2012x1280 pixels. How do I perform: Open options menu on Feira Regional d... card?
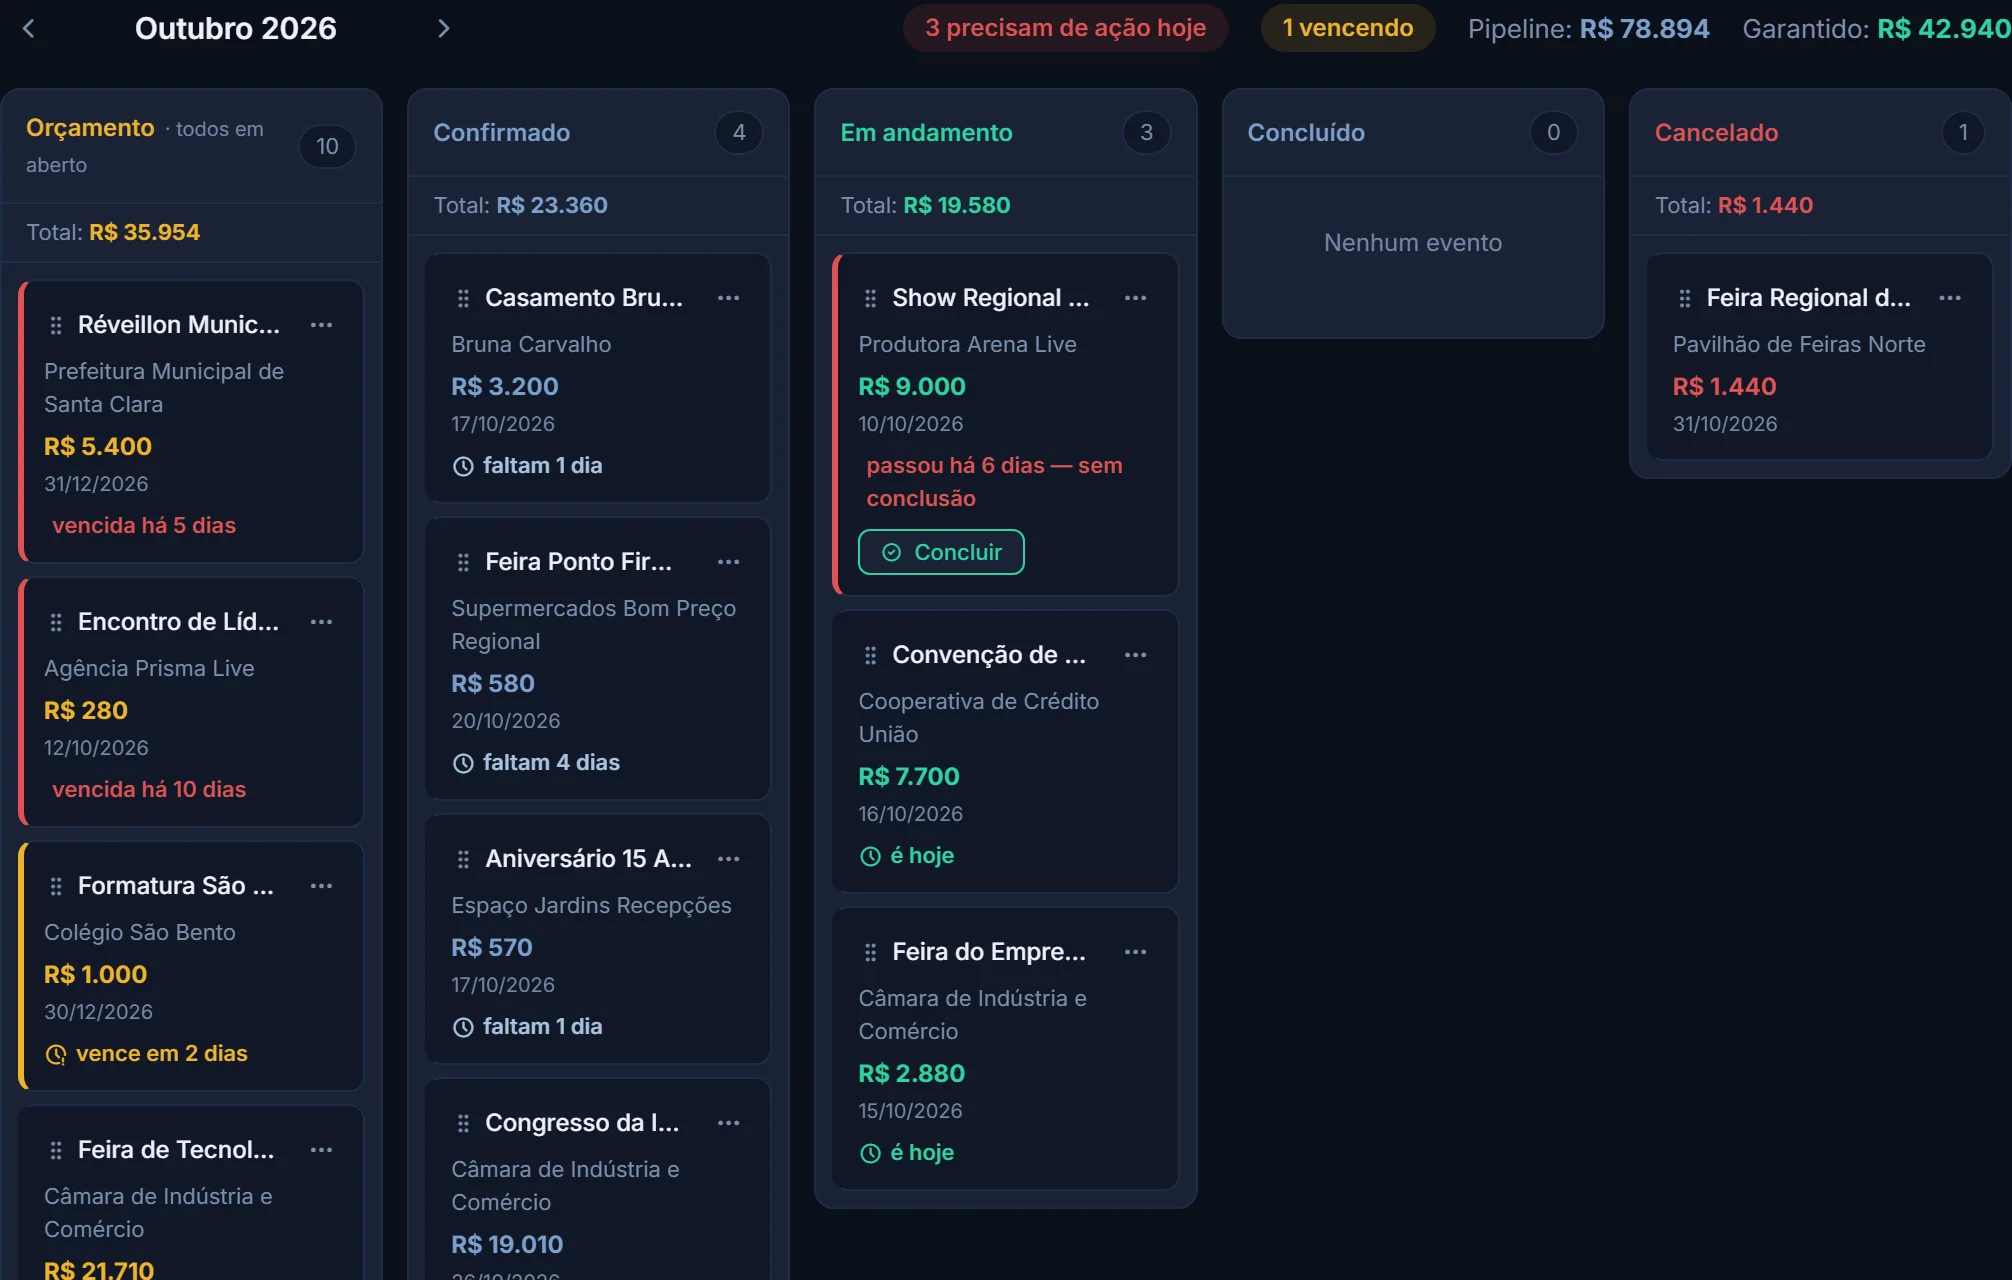pos(1949,298)
